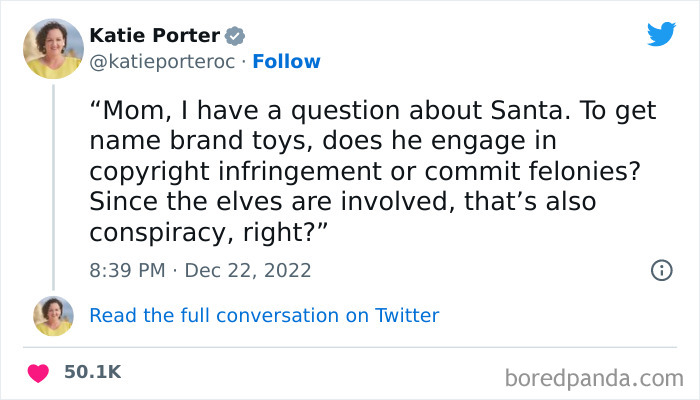This screenshot has width=700, height=400.
Task: Click the 8:39 PM time
Action: pyautogui.click(x=129, y=270)
